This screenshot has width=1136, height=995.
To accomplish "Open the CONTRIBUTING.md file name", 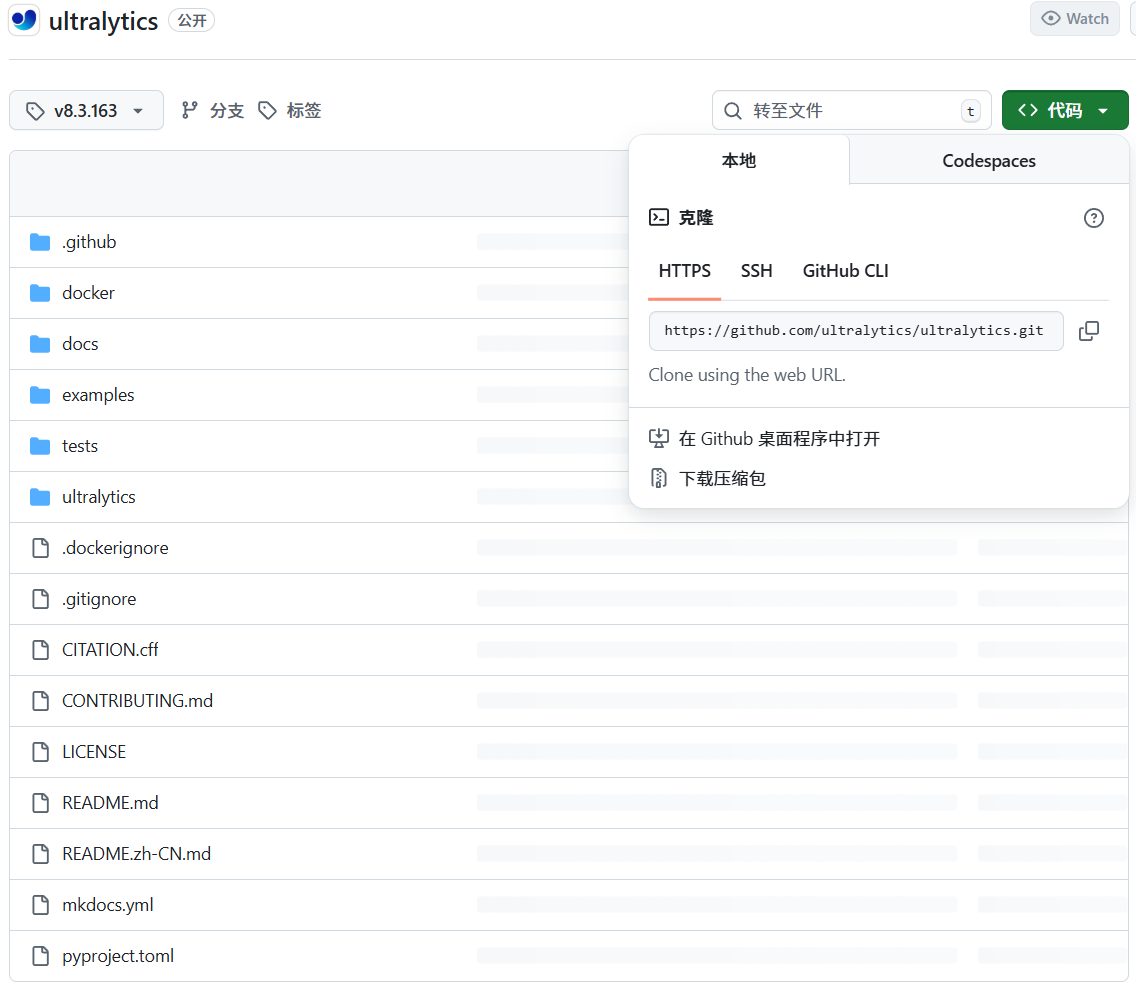I will click(138, 701).
